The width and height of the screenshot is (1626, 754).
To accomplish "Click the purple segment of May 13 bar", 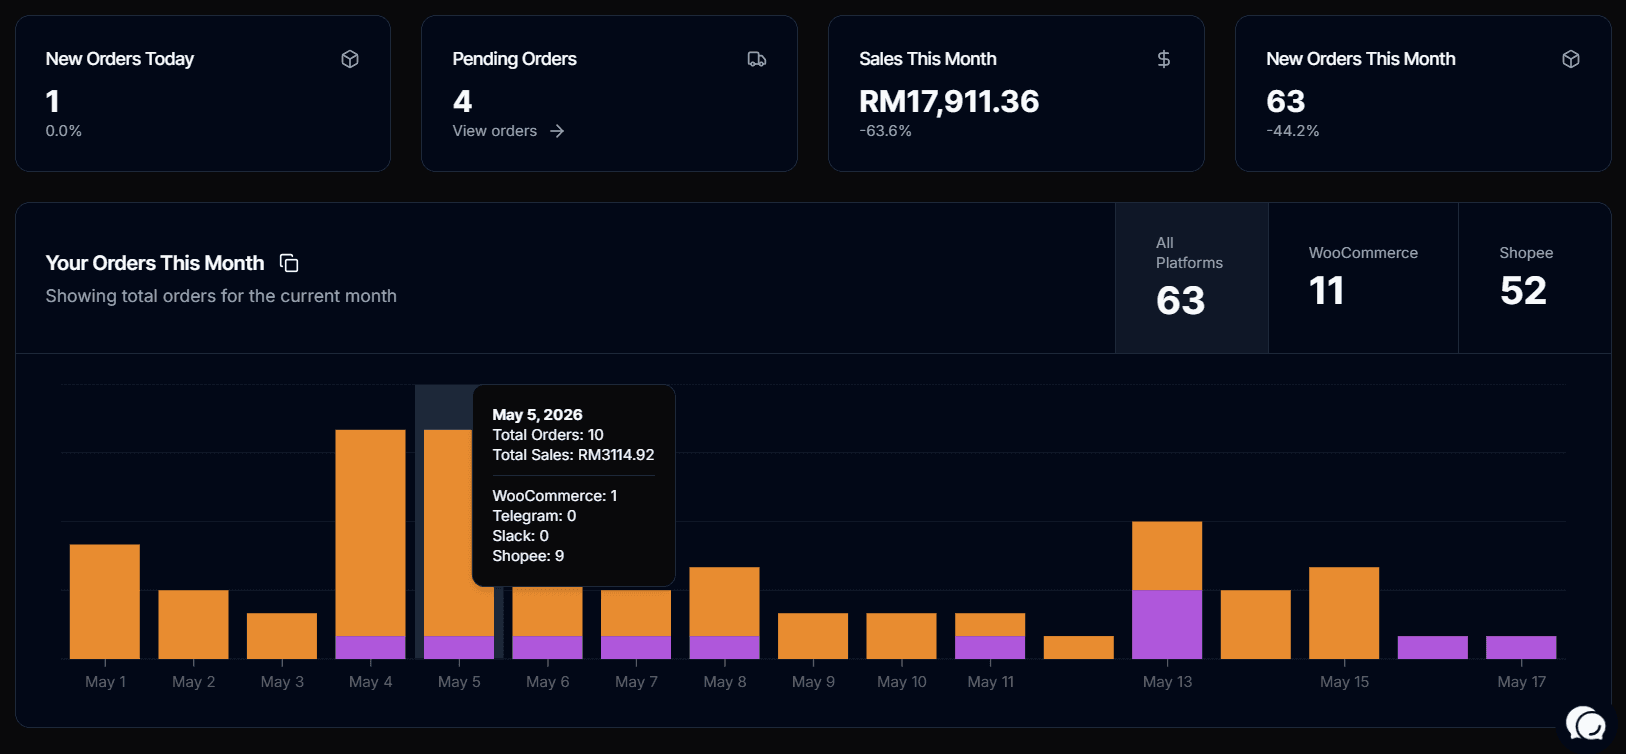I will [1167, 624].
